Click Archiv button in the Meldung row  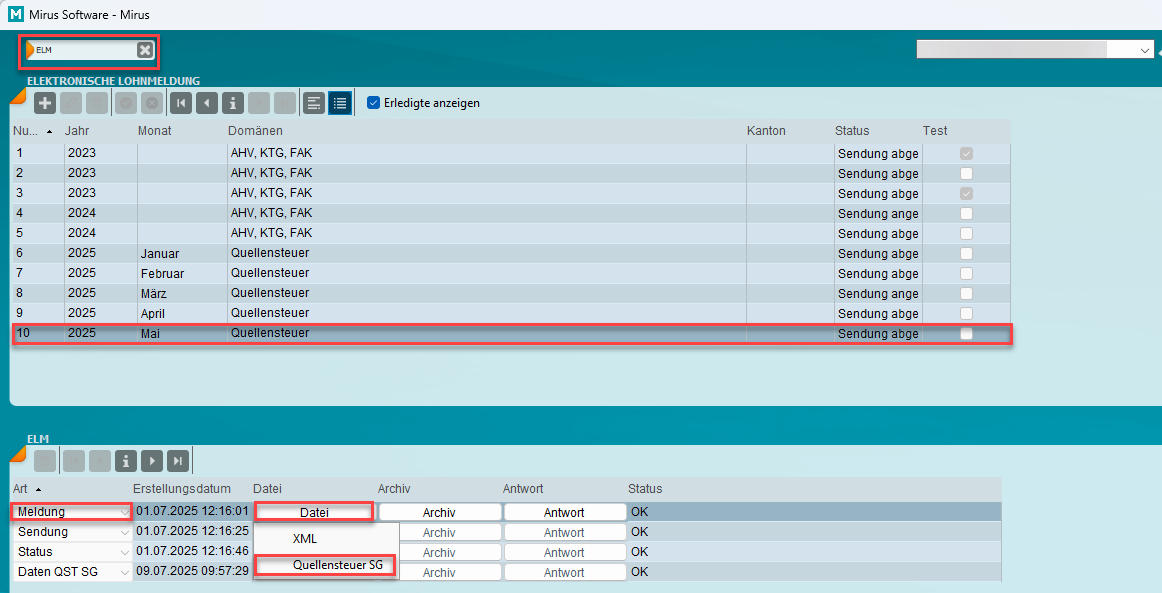(x=439, y=512)
